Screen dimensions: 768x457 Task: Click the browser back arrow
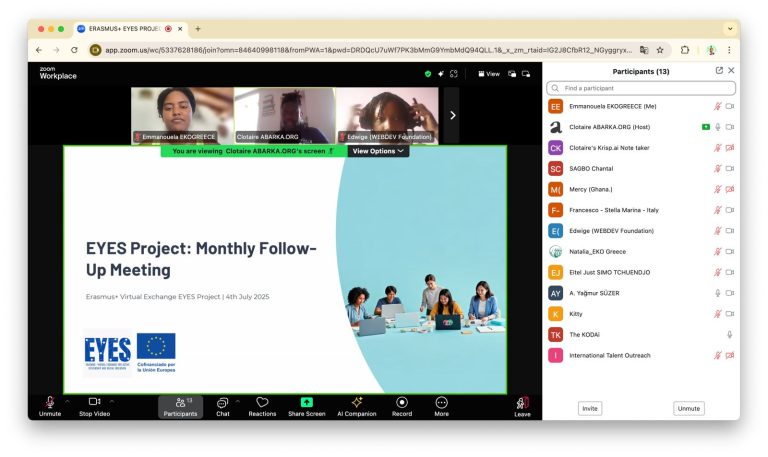click(39, 50)
